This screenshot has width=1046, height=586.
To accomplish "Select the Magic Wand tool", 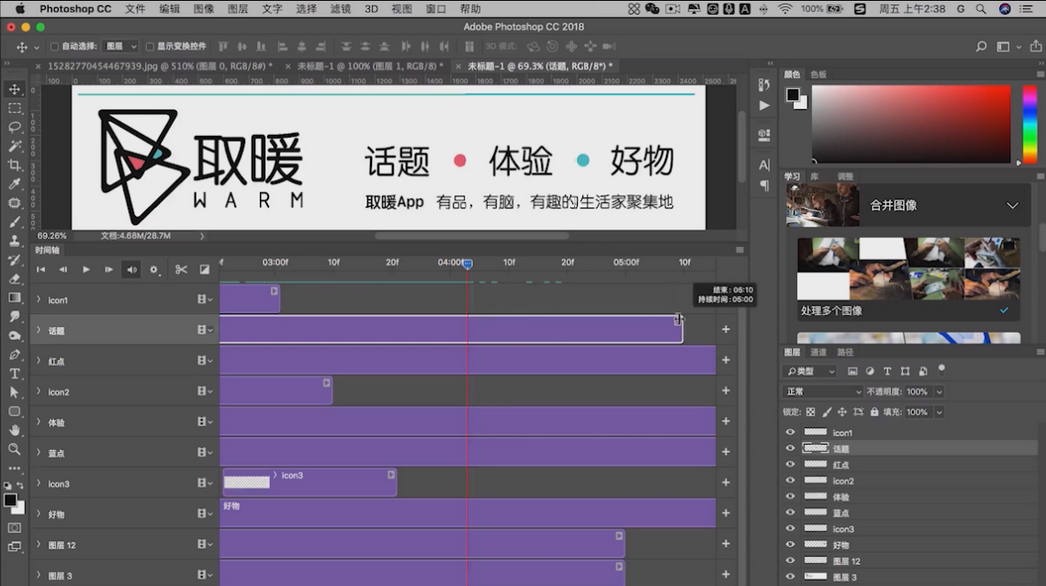I will [x=14, y=146].
